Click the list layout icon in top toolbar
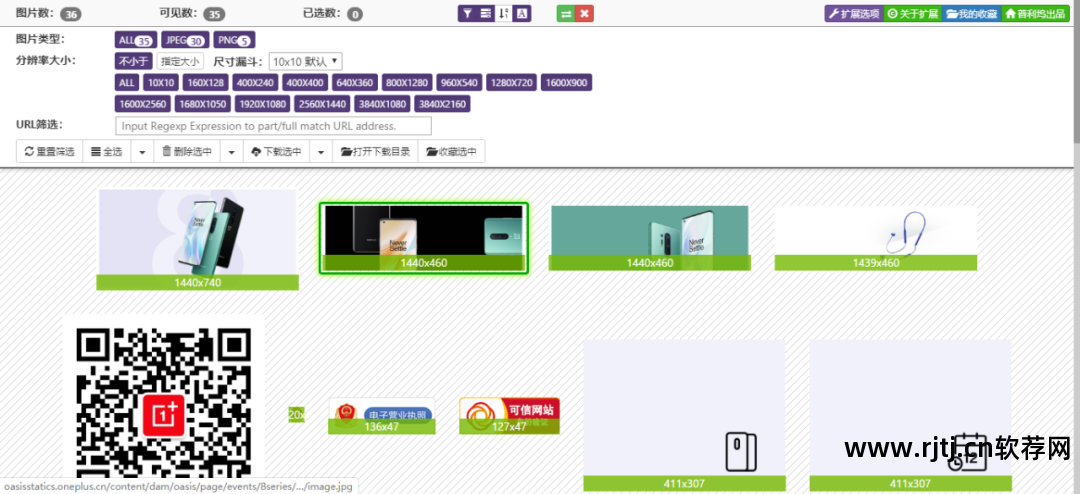The image size is (1080, 494). 486,14
